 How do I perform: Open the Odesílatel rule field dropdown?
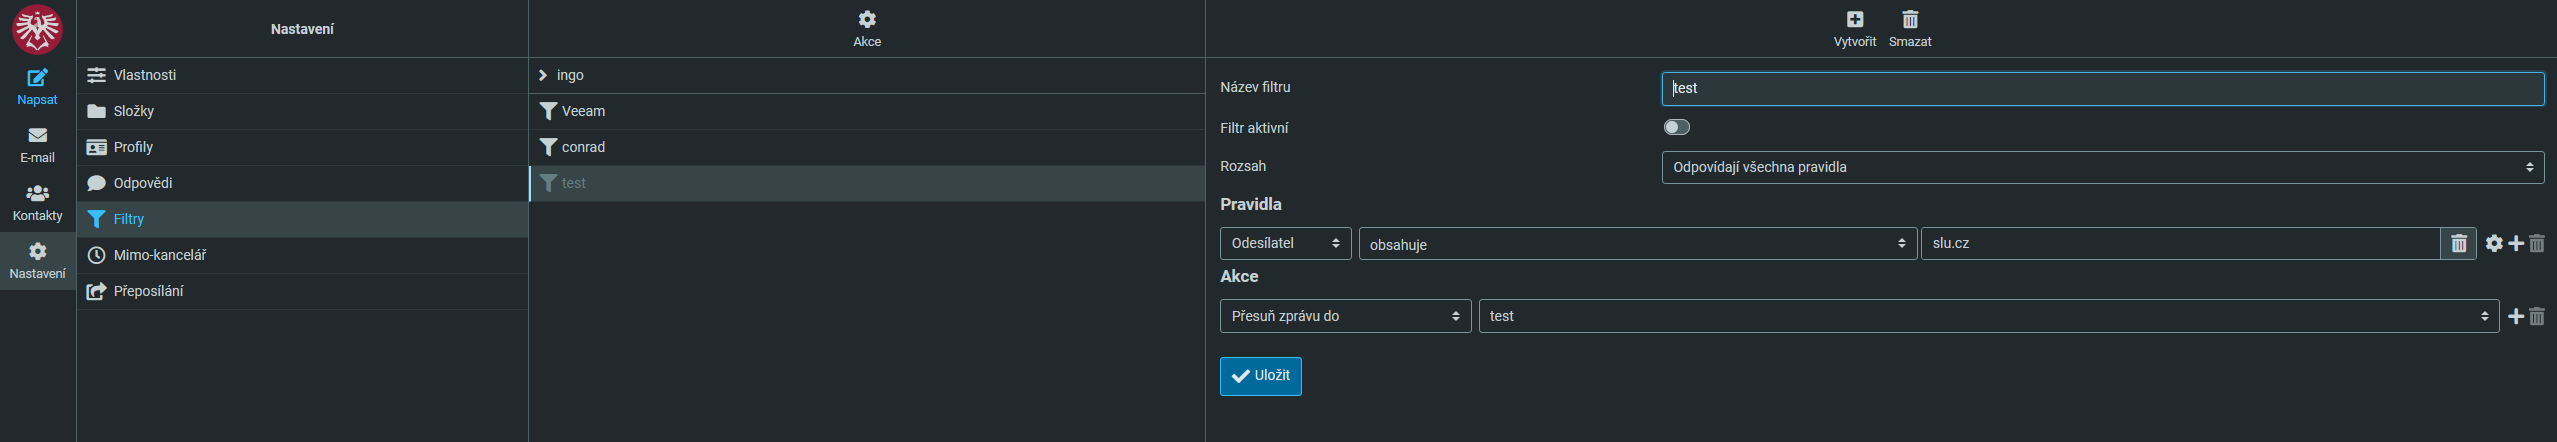(1285, 243)
